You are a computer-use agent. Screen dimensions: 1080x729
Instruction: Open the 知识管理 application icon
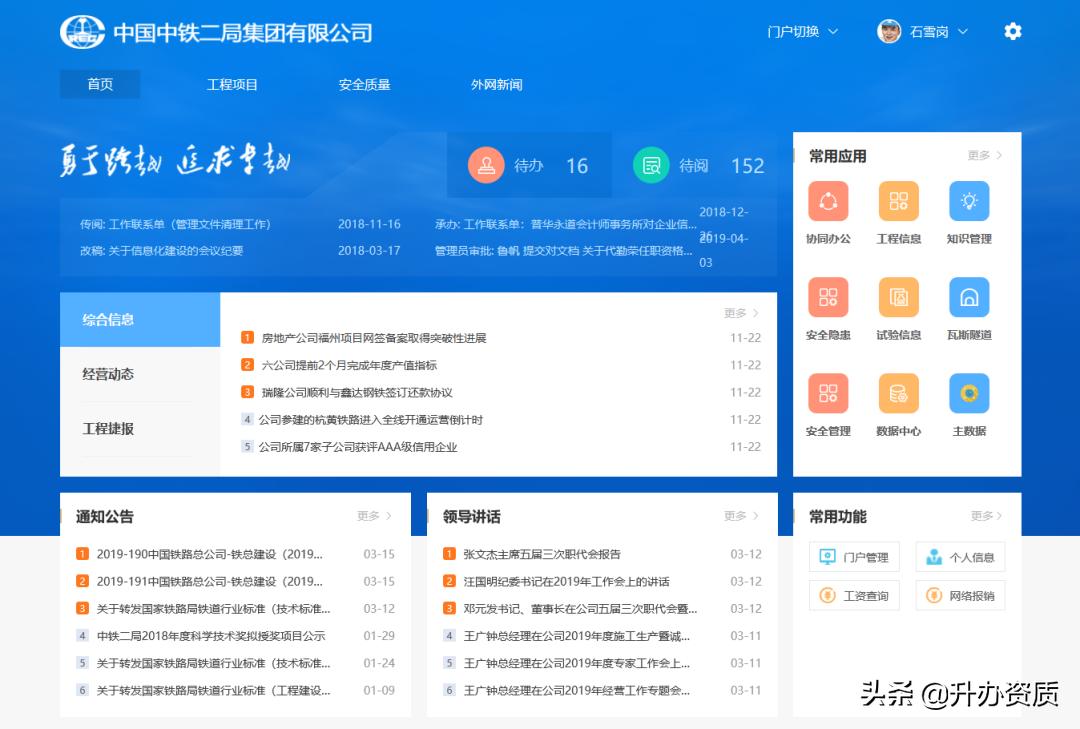point(968,201)
